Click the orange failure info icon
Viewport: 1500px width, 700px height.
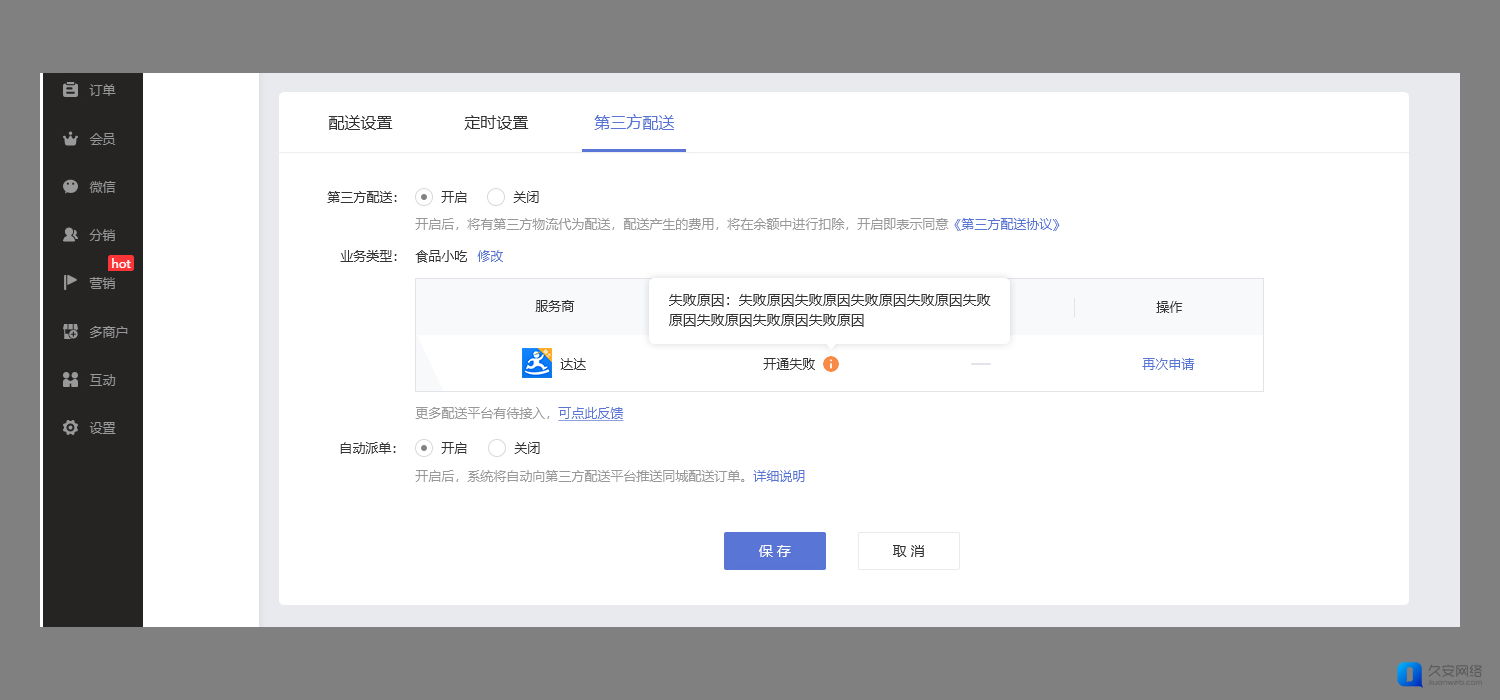coord(831,364)
